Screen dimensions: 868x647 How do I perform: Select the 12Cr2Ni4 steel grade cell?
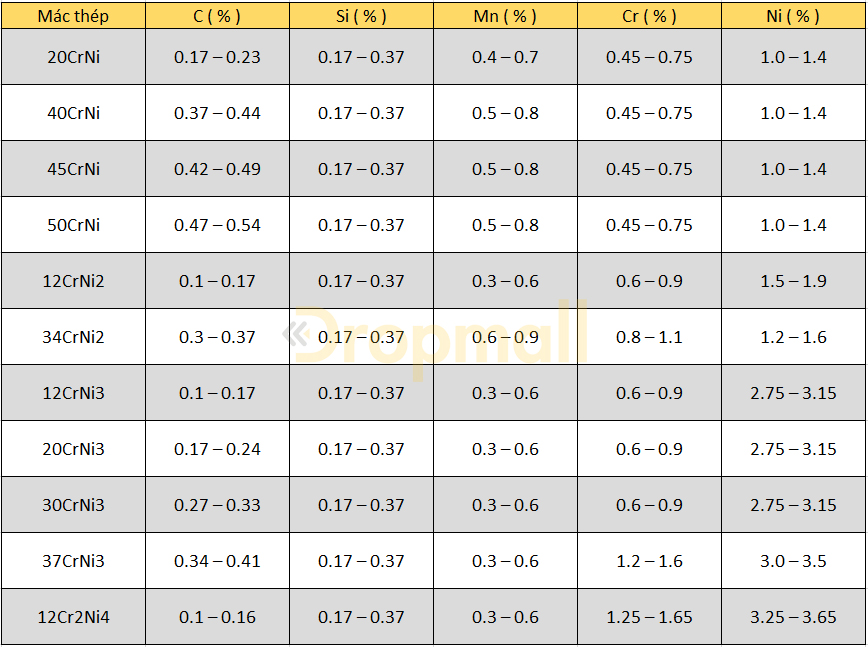(73, 617)
